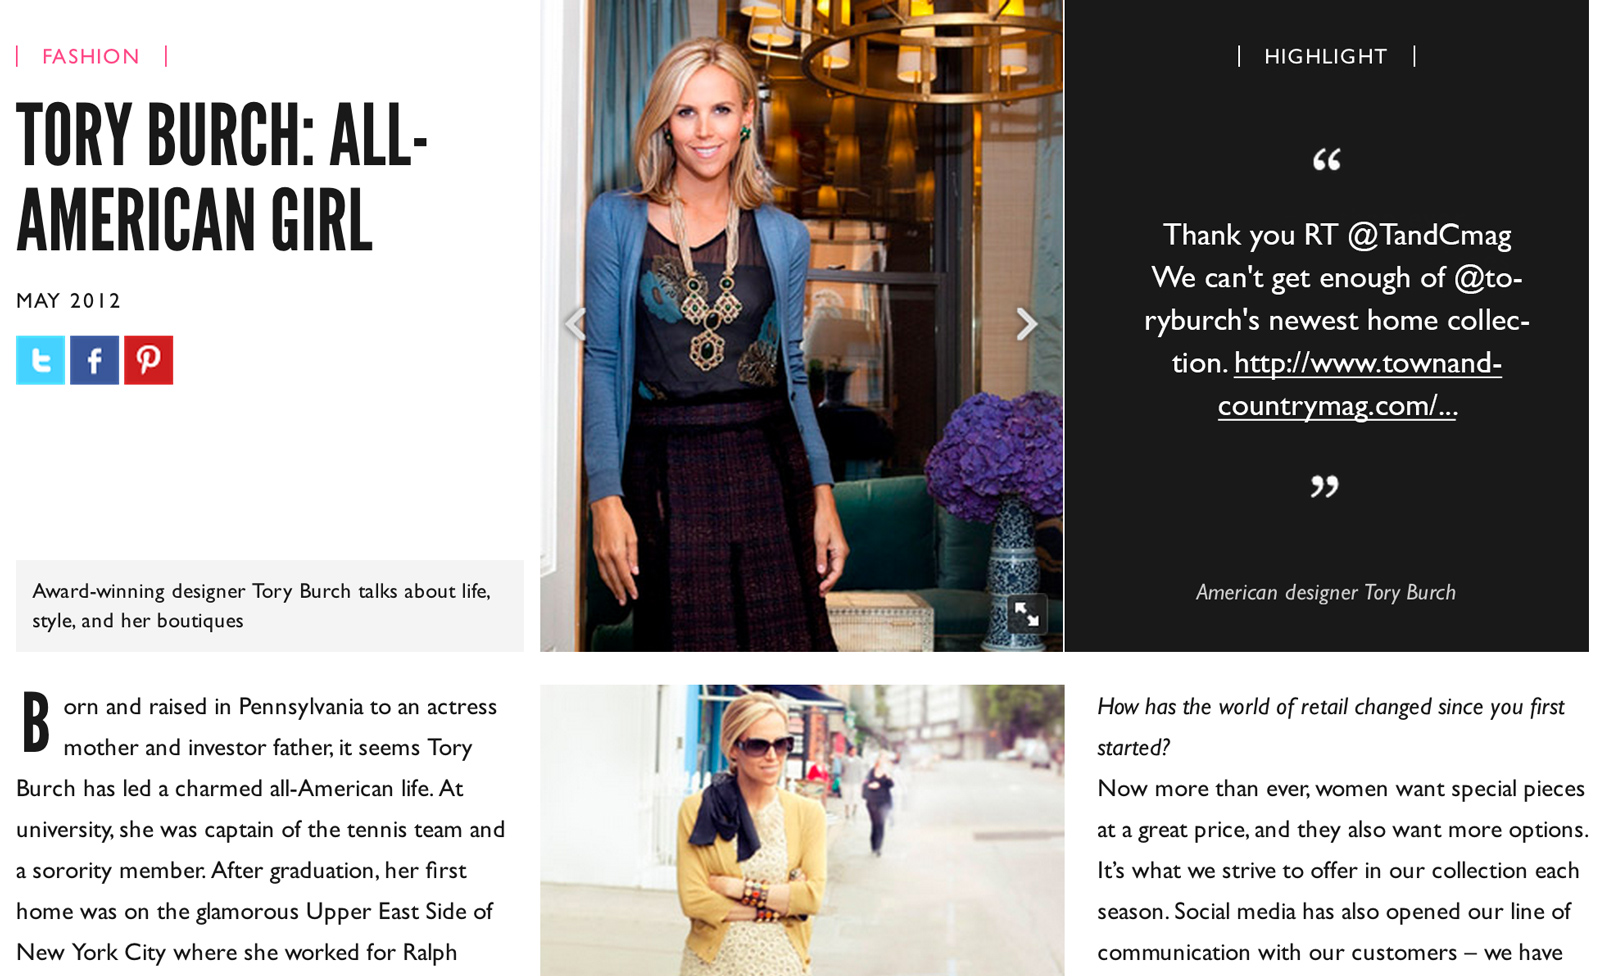This screenshot has height=976, width=1600.
Task: Select the MAY 2012 date text
Action: [x=68, y=300]
